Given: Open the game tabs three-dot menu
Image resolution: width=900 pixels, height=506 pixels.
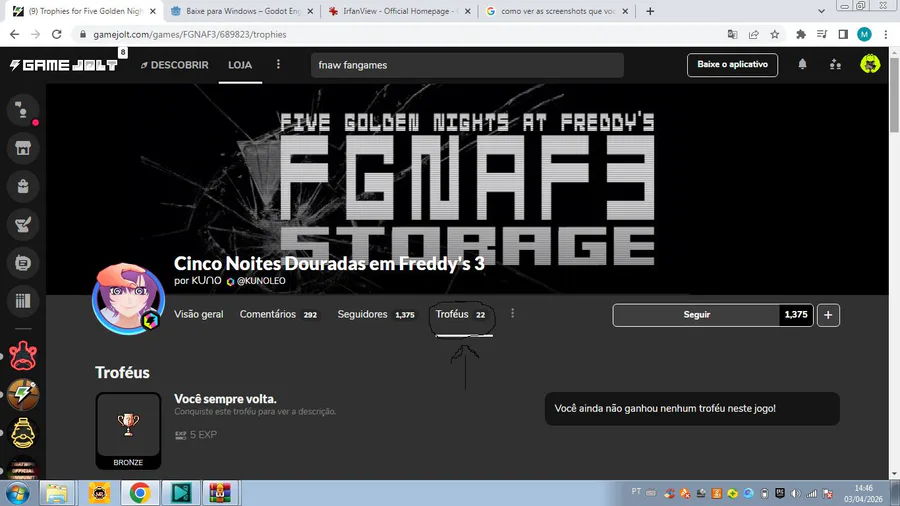Looking at the screenshot, I should point(513,313).
